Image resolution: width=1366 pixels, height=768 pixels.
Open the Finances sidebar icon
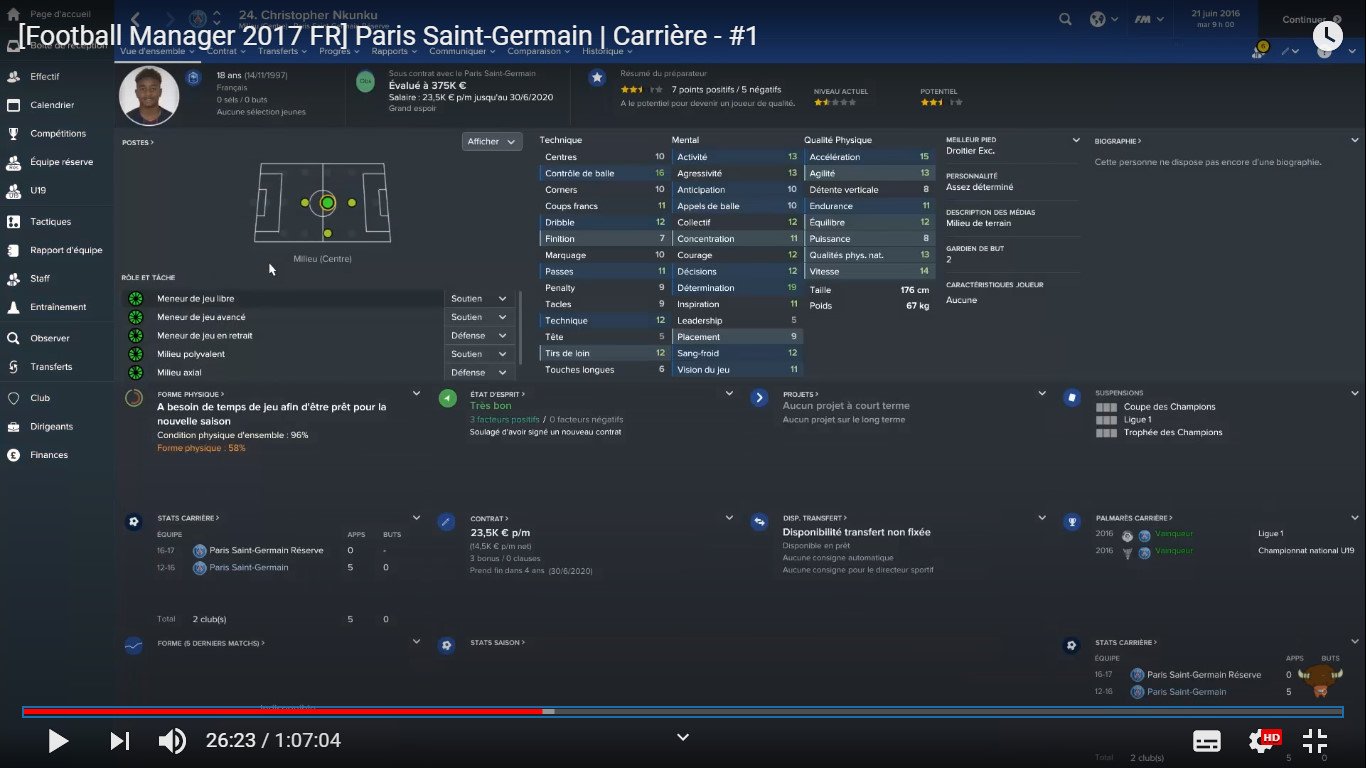pos(14,455)
